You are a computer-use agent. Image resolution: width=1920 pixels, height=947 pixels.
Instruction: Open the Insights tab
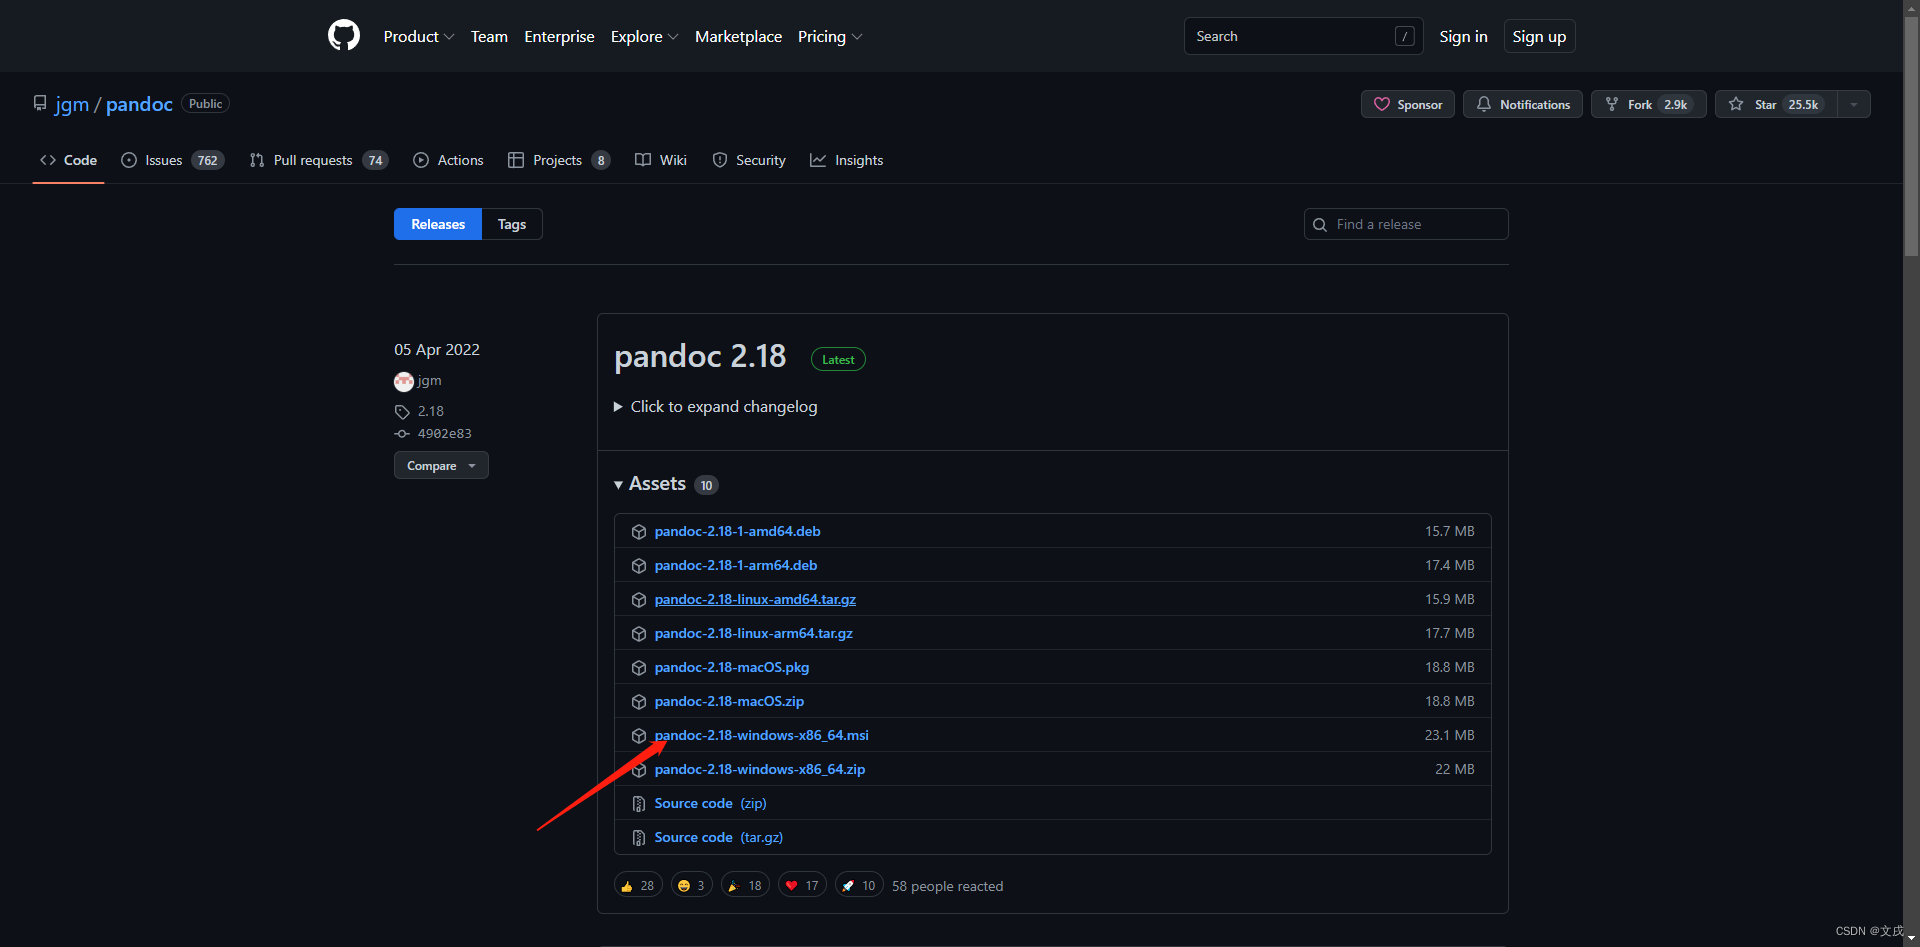tap(847, 160)
